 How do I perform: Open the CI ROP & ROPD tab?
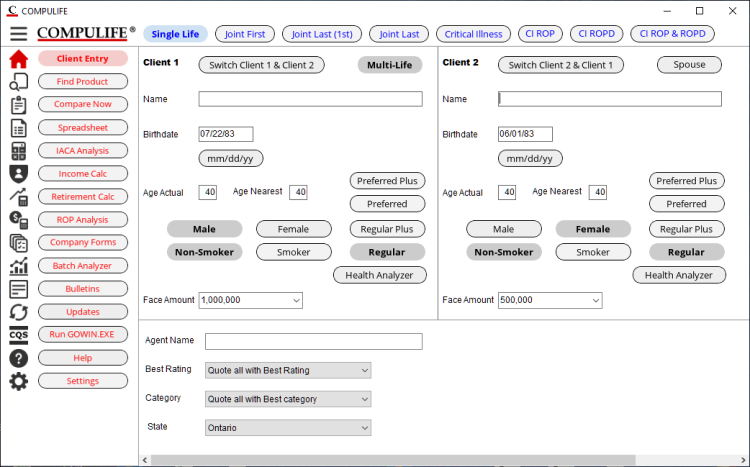pos(673,33)
